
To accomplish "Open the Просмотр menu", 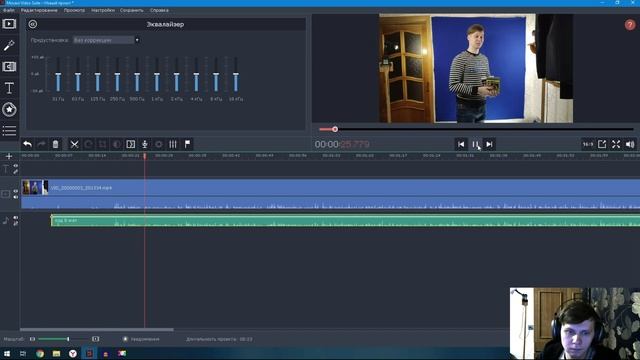I will point(74,10).
